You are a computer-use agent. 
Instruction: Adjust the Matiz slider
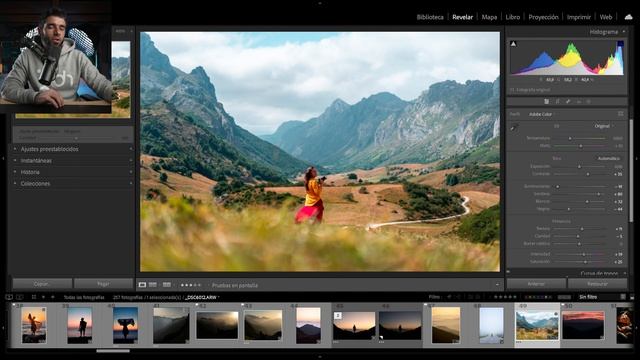coord(580,146)
